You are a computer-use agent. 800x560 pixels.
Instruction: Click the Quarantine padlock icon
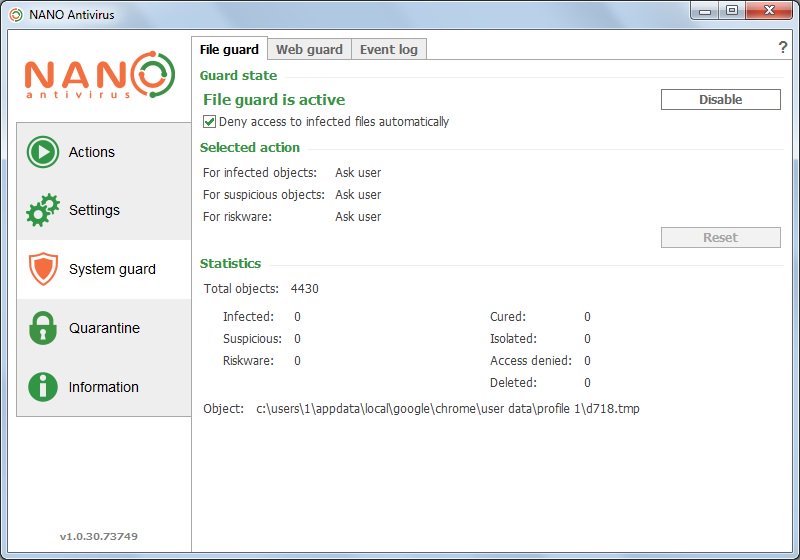pos(43,328)
